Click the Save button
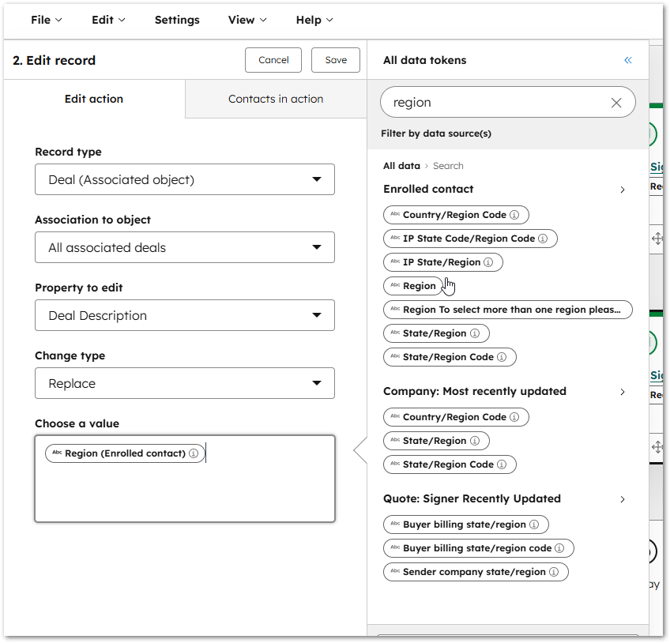 [x=335, y=60]
